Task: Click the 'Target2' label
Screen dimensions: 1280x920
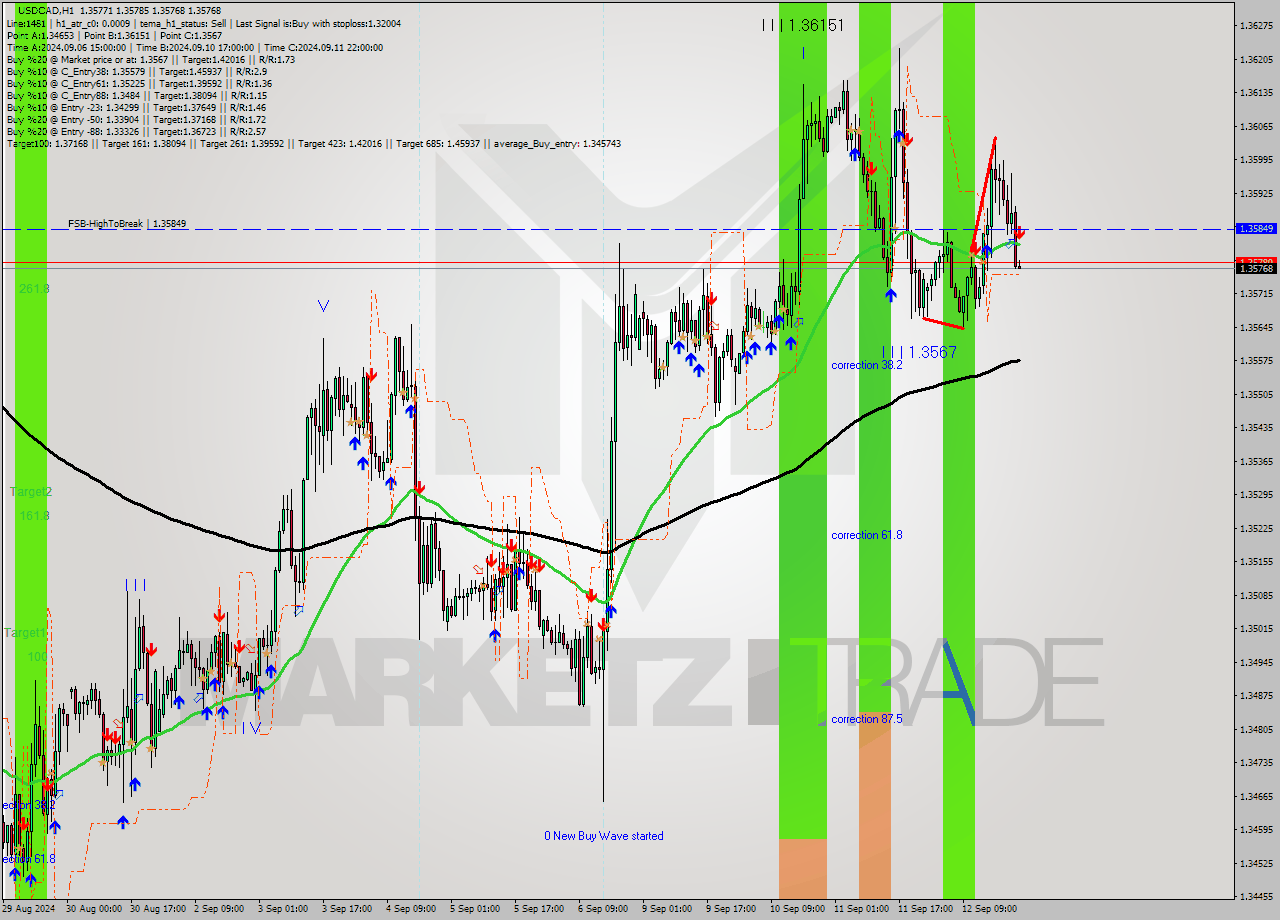Action: coord(31,492)
